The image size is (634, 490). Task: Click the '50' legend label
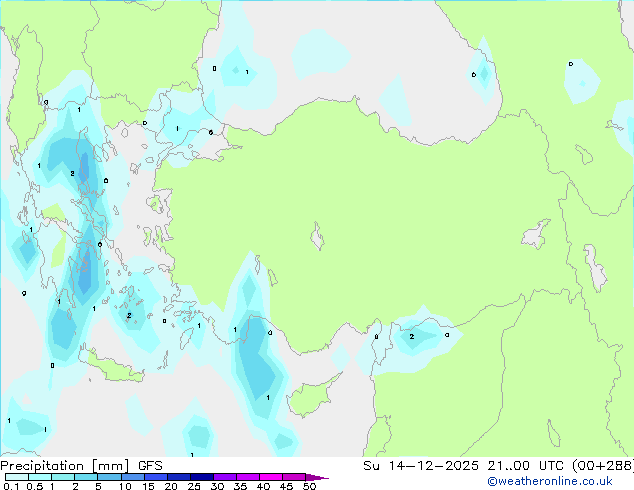[x=309, y=486]
